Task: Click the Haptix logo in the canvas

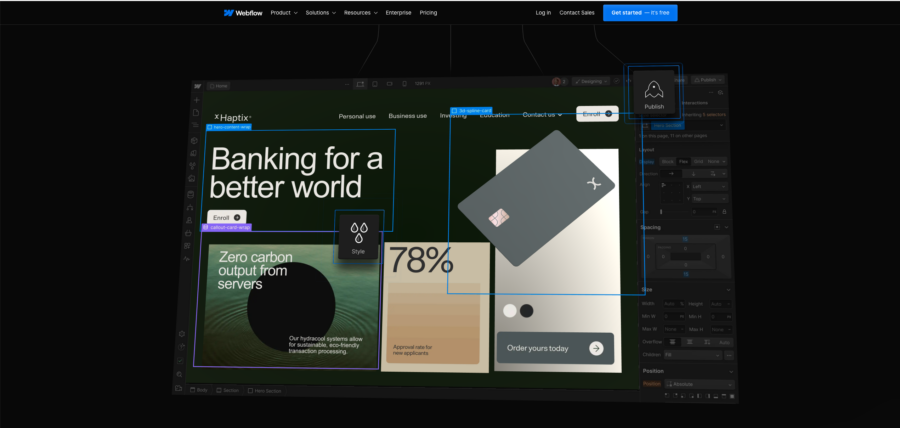Action: [233, 117]
